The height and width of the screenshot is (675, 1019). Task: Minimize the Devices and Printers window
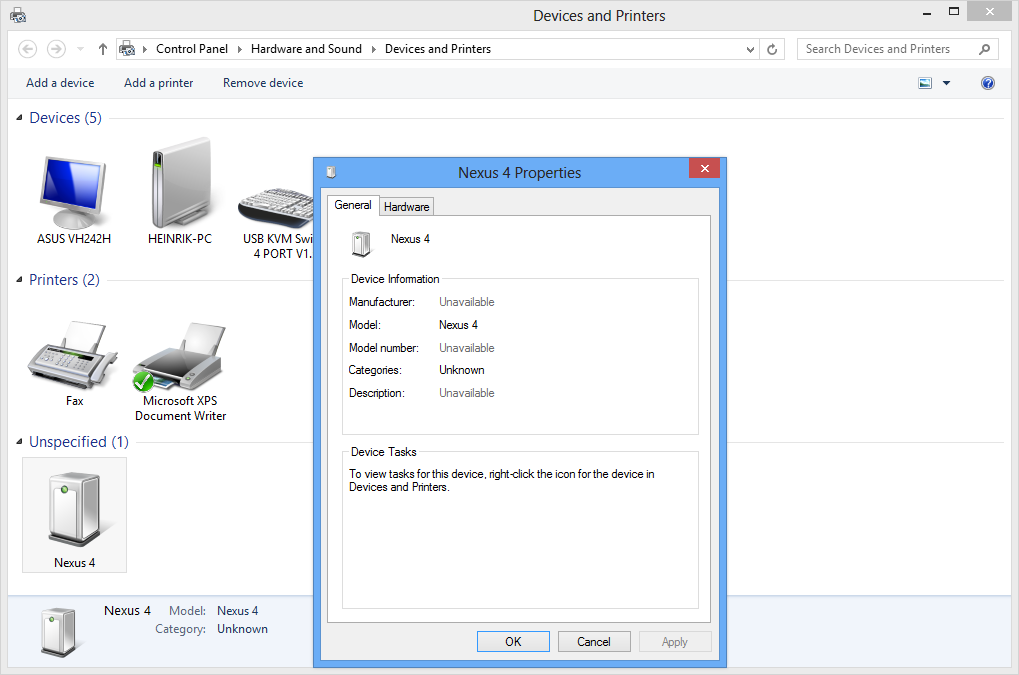click(927, 12)
